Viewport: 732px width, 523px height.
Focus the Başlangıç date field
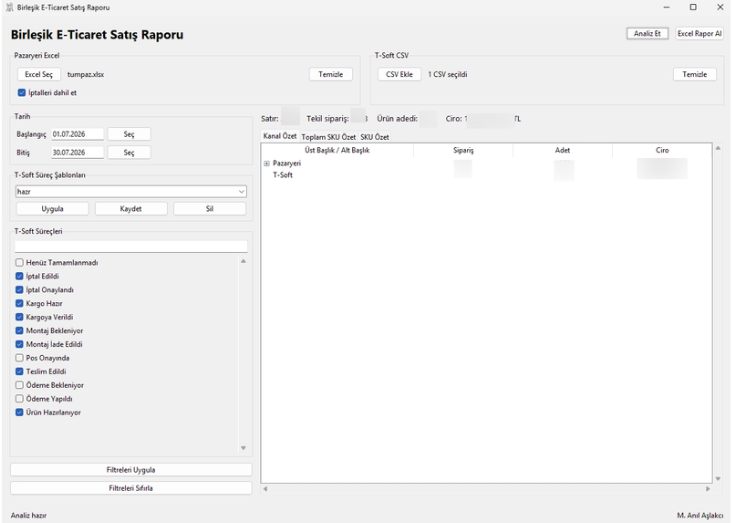[x=77, y=134]
